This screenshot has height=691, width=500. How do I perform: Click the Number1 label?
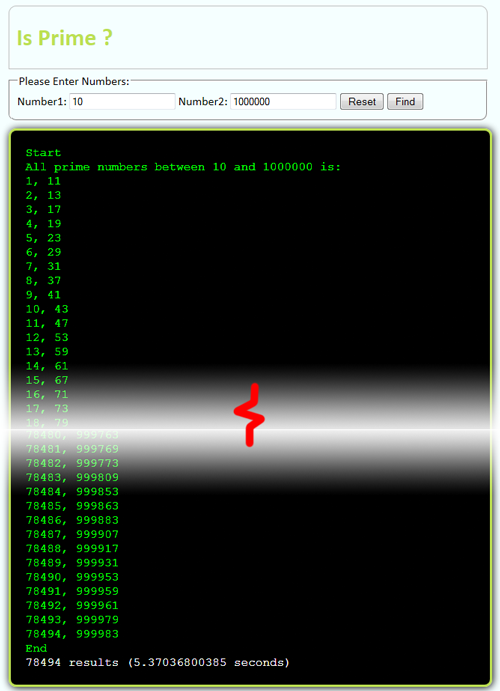(42, 102)
